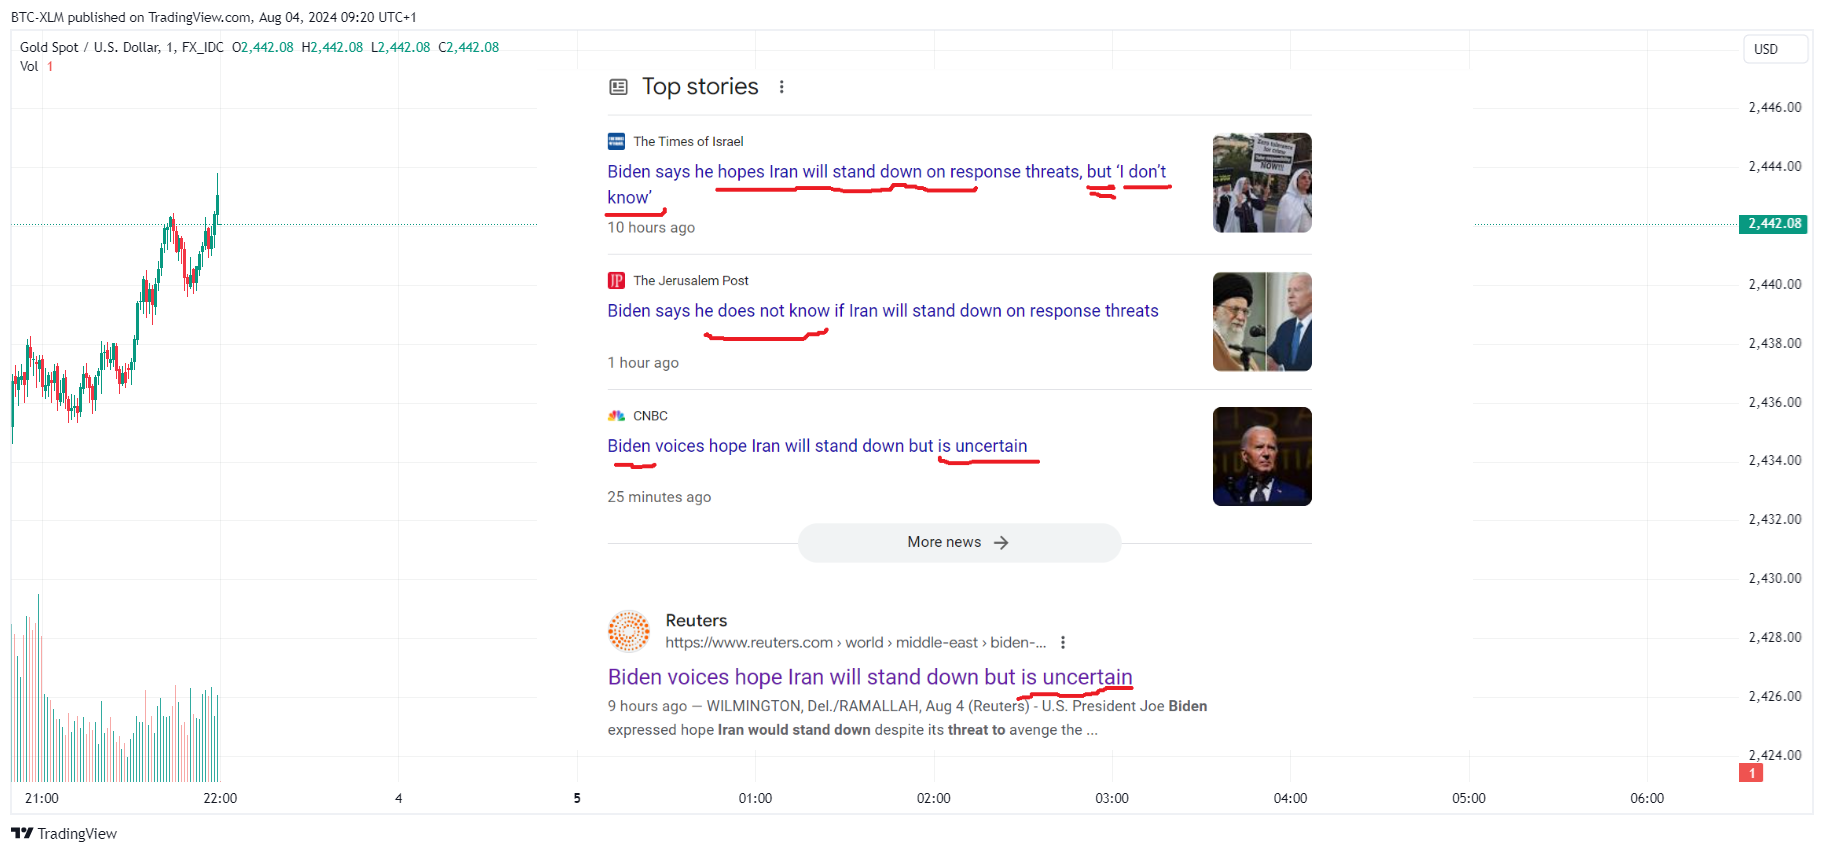
Task: Click the 2,428.00 price axis label
Action: (x=1774, y=637)
